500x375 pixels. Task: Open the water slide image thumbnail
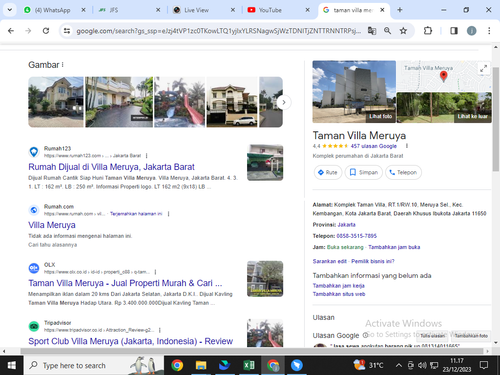tap(180, 102)
